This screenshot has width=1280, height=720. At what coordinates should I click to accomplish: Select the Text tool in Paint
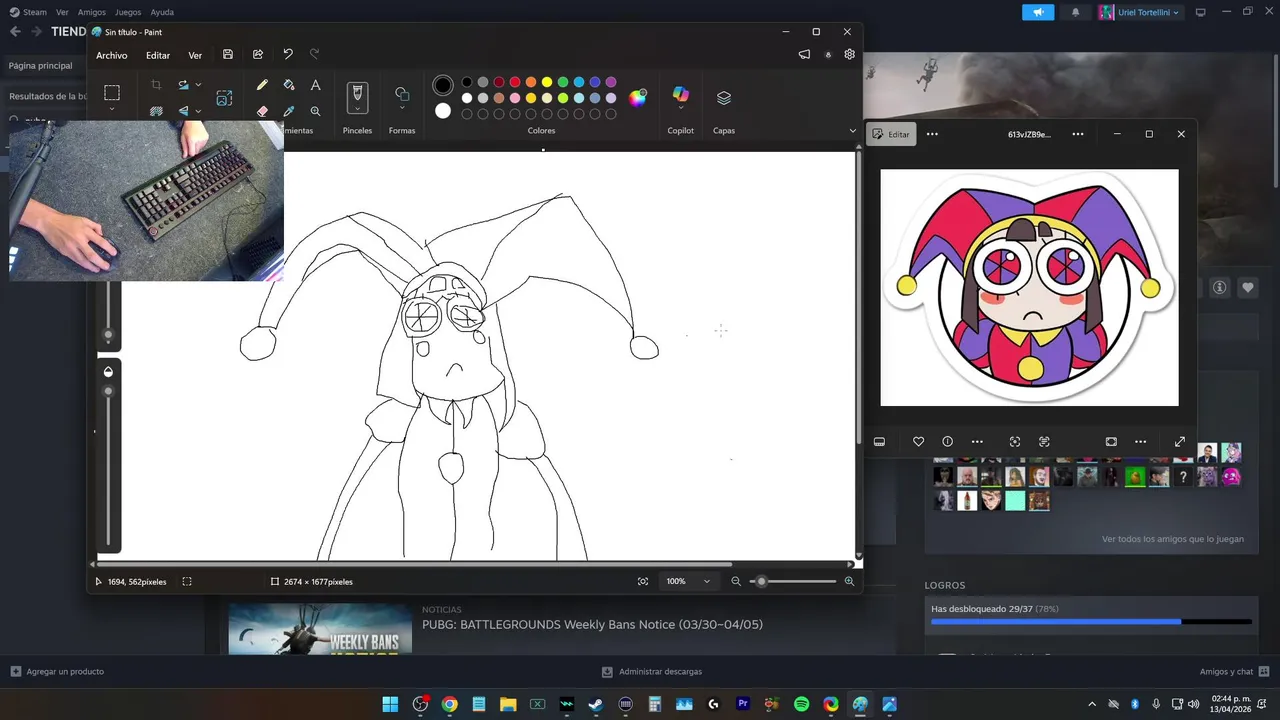tap(315, 85)
